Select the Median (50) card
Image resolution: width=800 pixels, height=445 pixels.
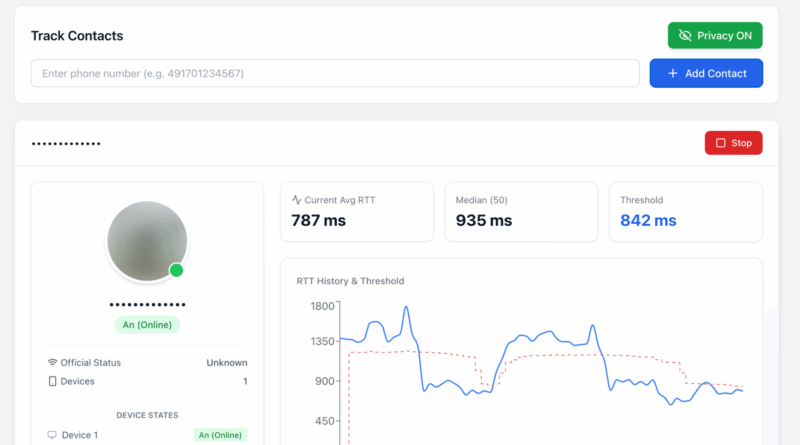click(521, 211)
